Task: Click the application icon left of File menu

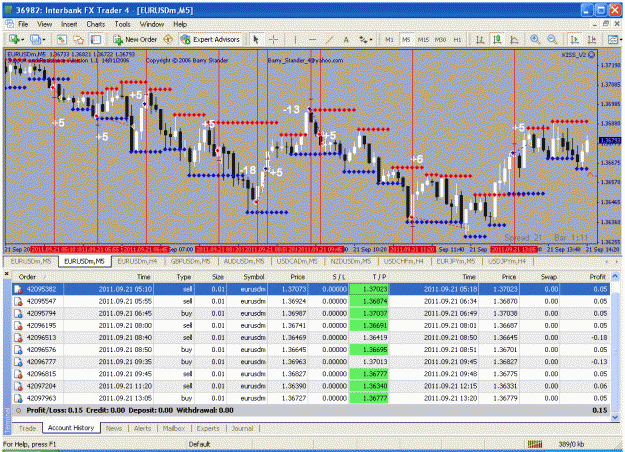Action: tap(9, 24)
